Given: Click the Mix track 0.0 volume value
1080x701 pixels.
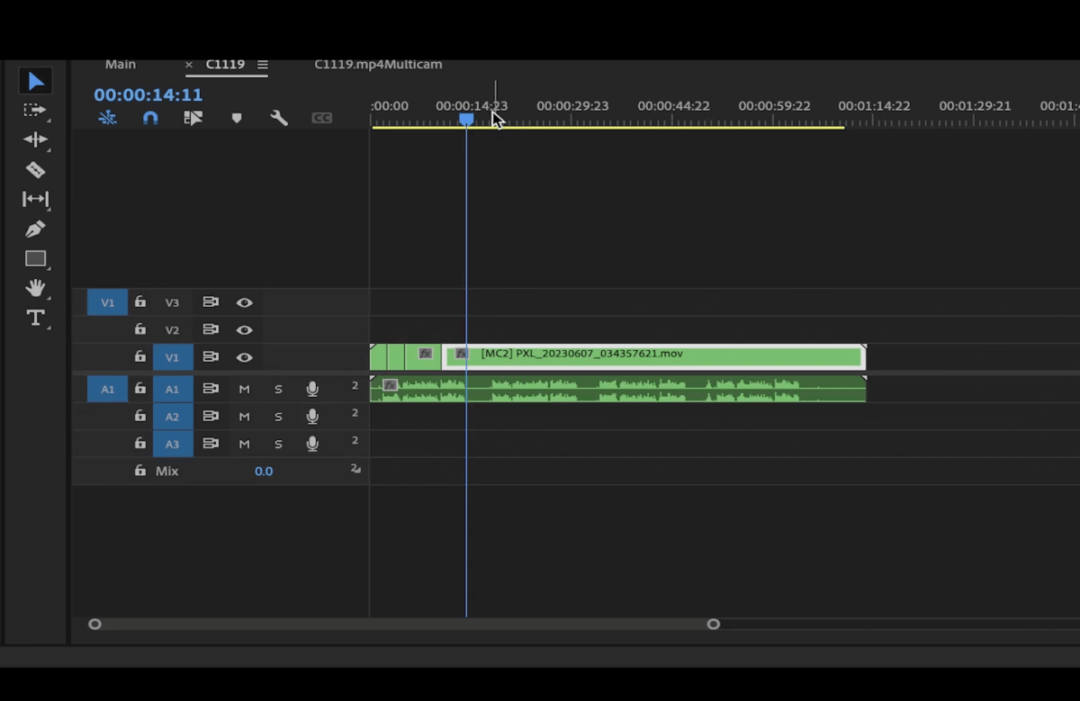Looking at the screenshot, I should 264,470.
